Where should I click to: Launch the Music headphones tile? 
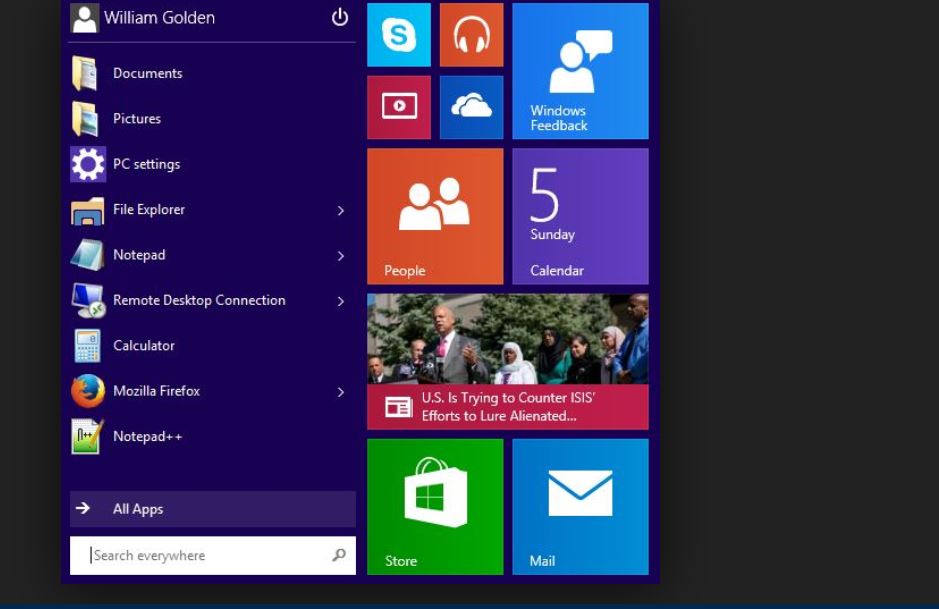coord(471,35)
